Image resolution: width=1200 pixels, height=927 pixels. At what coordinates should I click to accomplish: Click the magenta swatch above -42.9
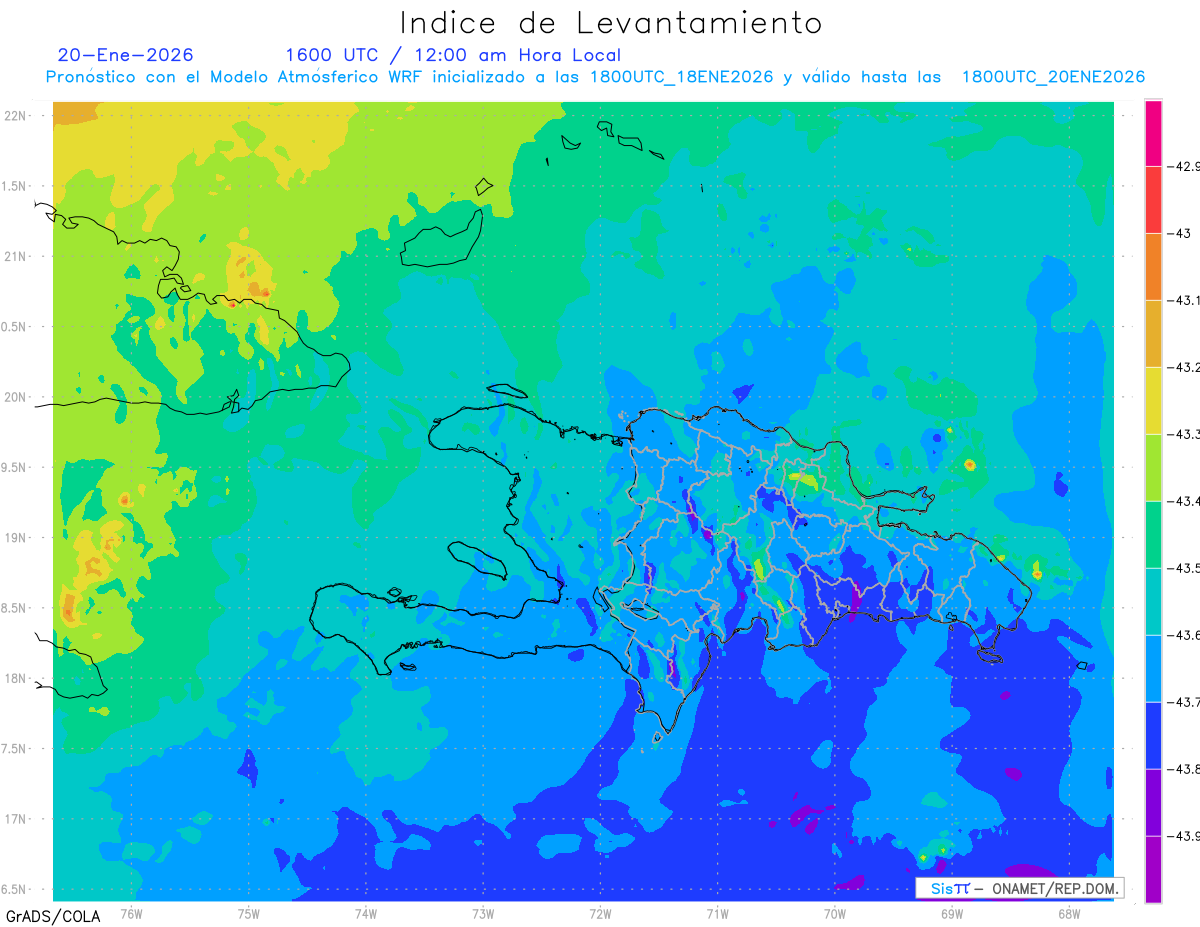click(1153, 133)
